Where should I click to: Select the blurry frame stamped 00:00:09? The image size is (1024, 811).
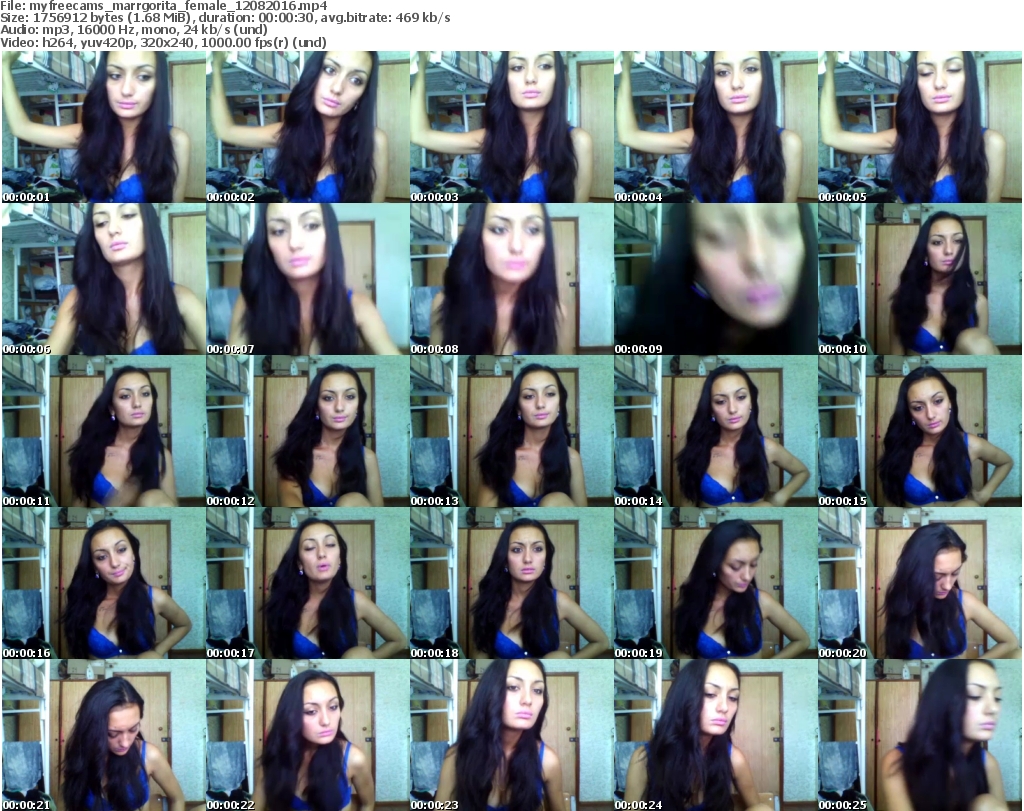tap(716, 279)
